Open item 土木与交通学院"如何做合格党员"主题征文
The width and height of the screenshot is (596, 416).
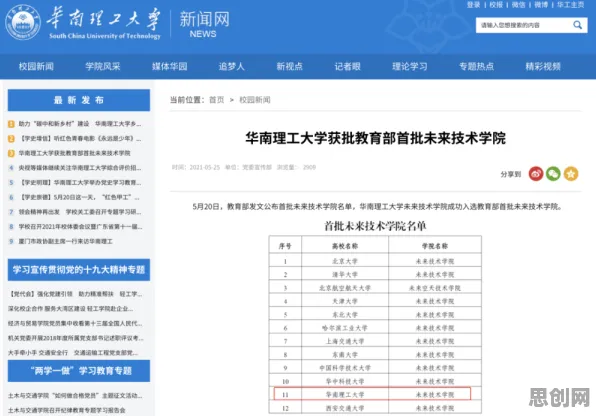tap(75, 396)
